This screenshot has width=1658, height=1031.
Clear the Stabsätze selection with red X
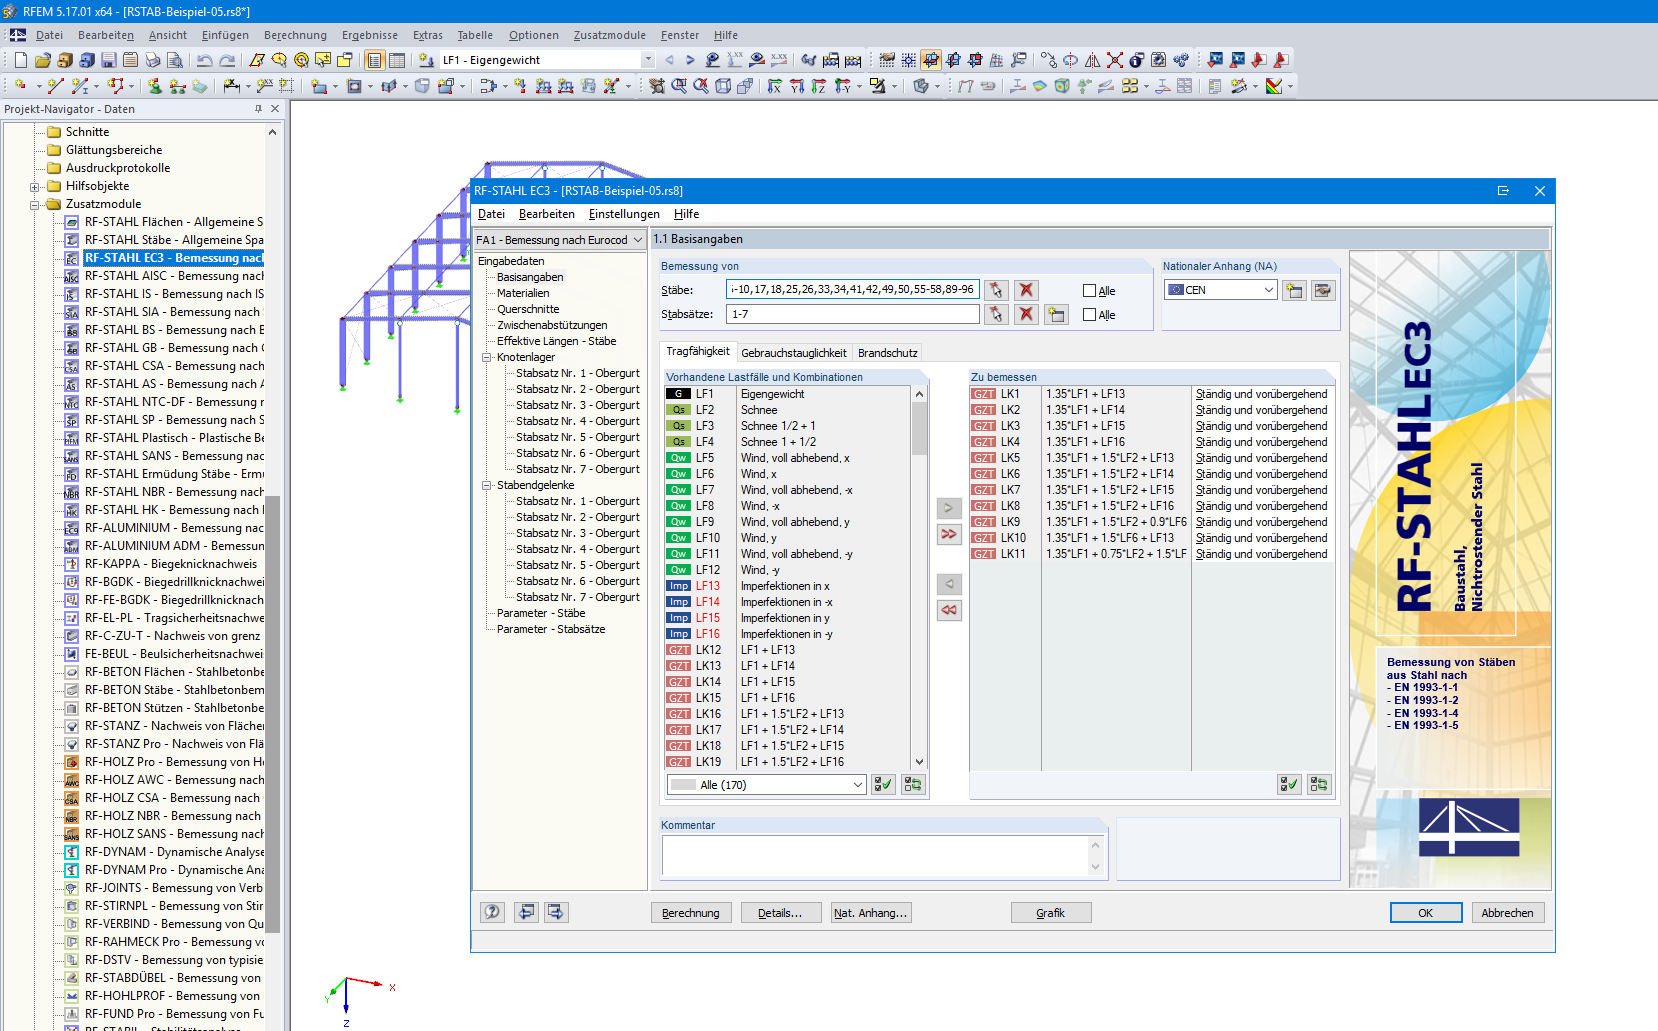(1026, 314)
